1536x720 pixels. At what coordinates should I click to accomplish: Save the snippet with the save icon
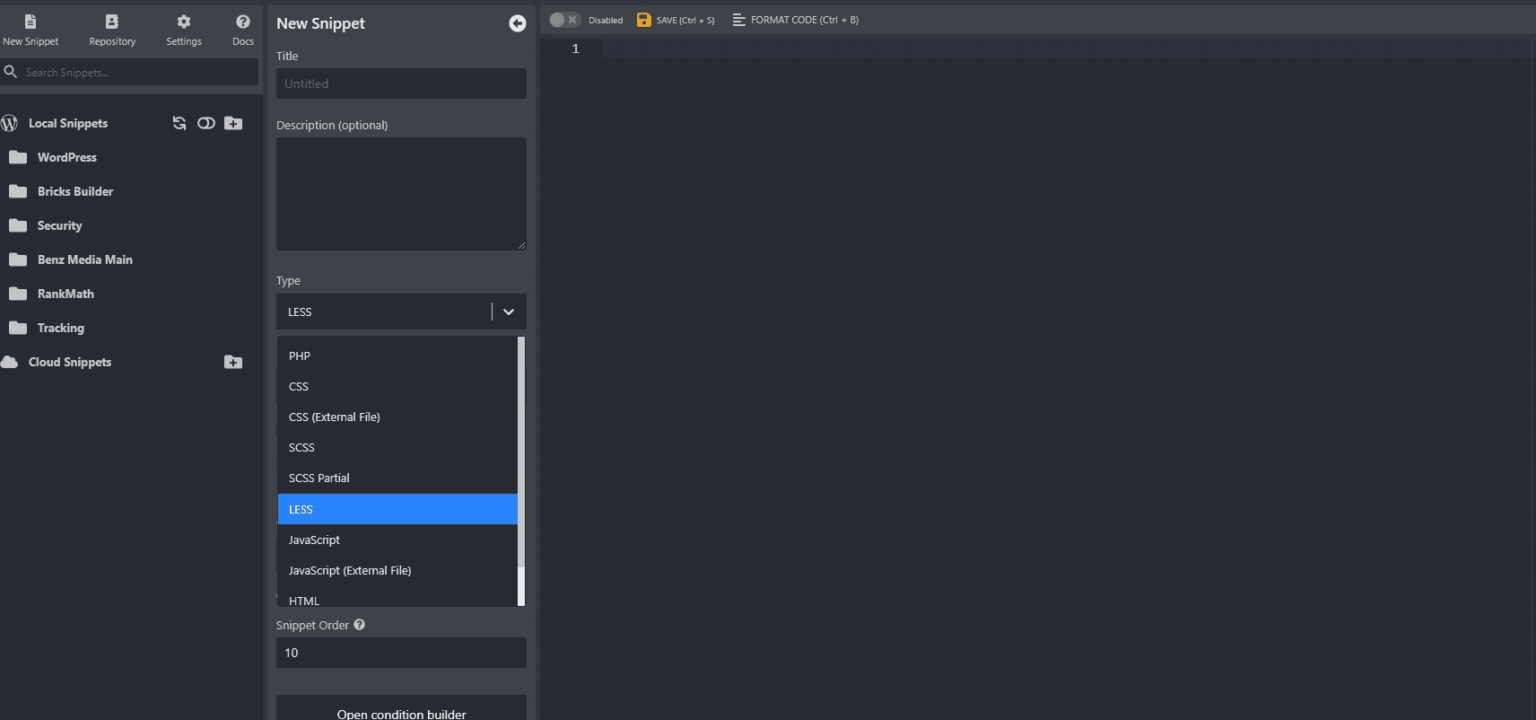coord(642,18)
